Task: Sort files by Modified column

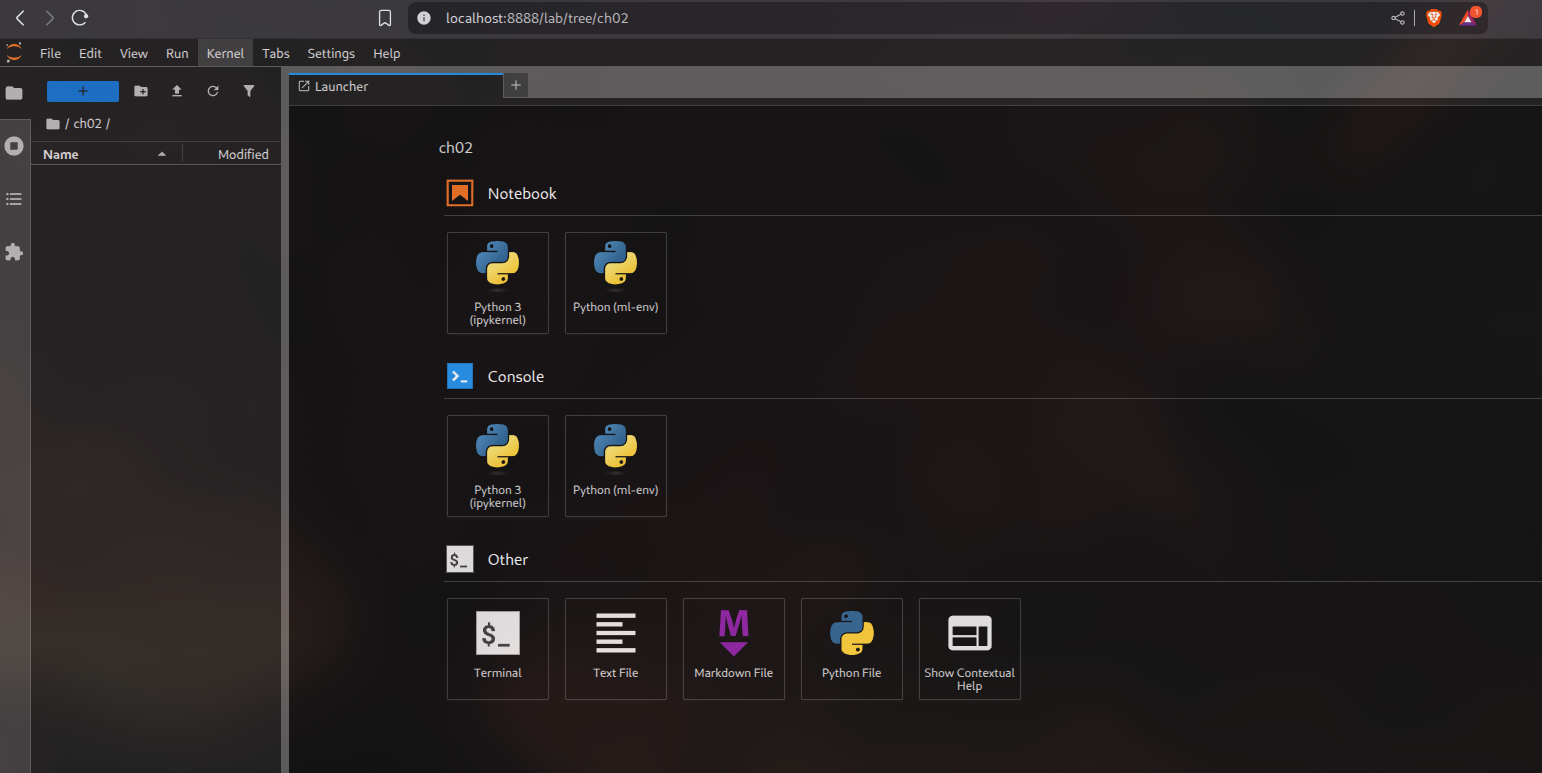Action: [x=242, y=154]
